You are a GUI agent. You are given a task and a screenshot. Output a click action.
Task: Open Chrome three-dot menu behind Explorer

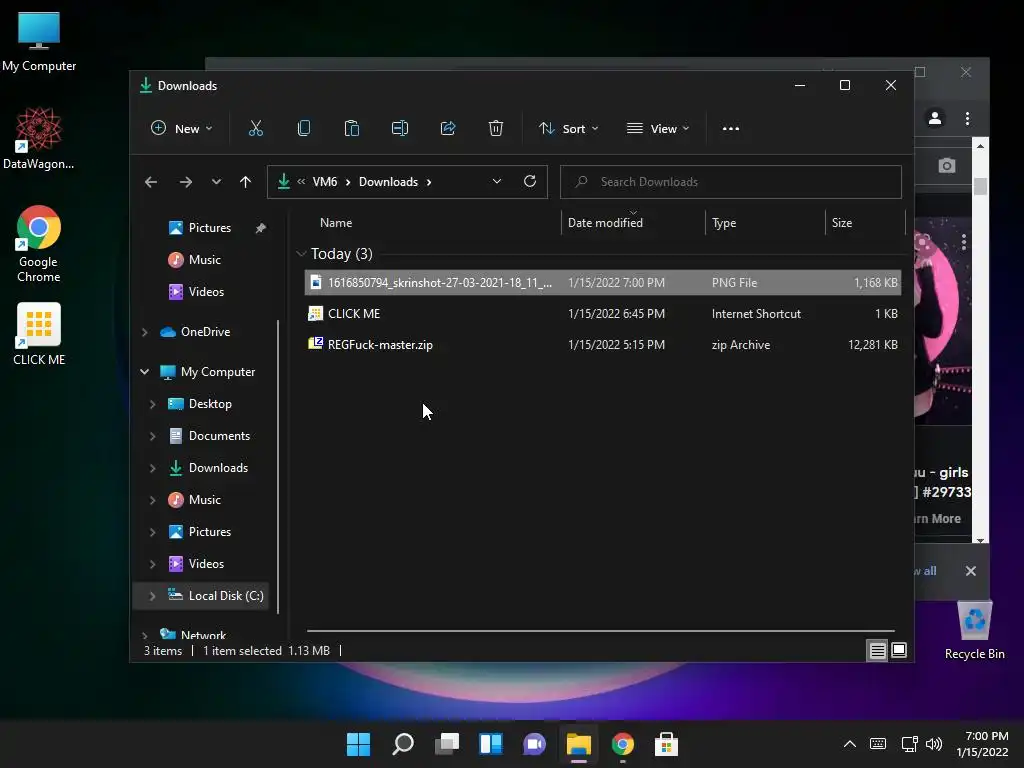pos(967,118)
